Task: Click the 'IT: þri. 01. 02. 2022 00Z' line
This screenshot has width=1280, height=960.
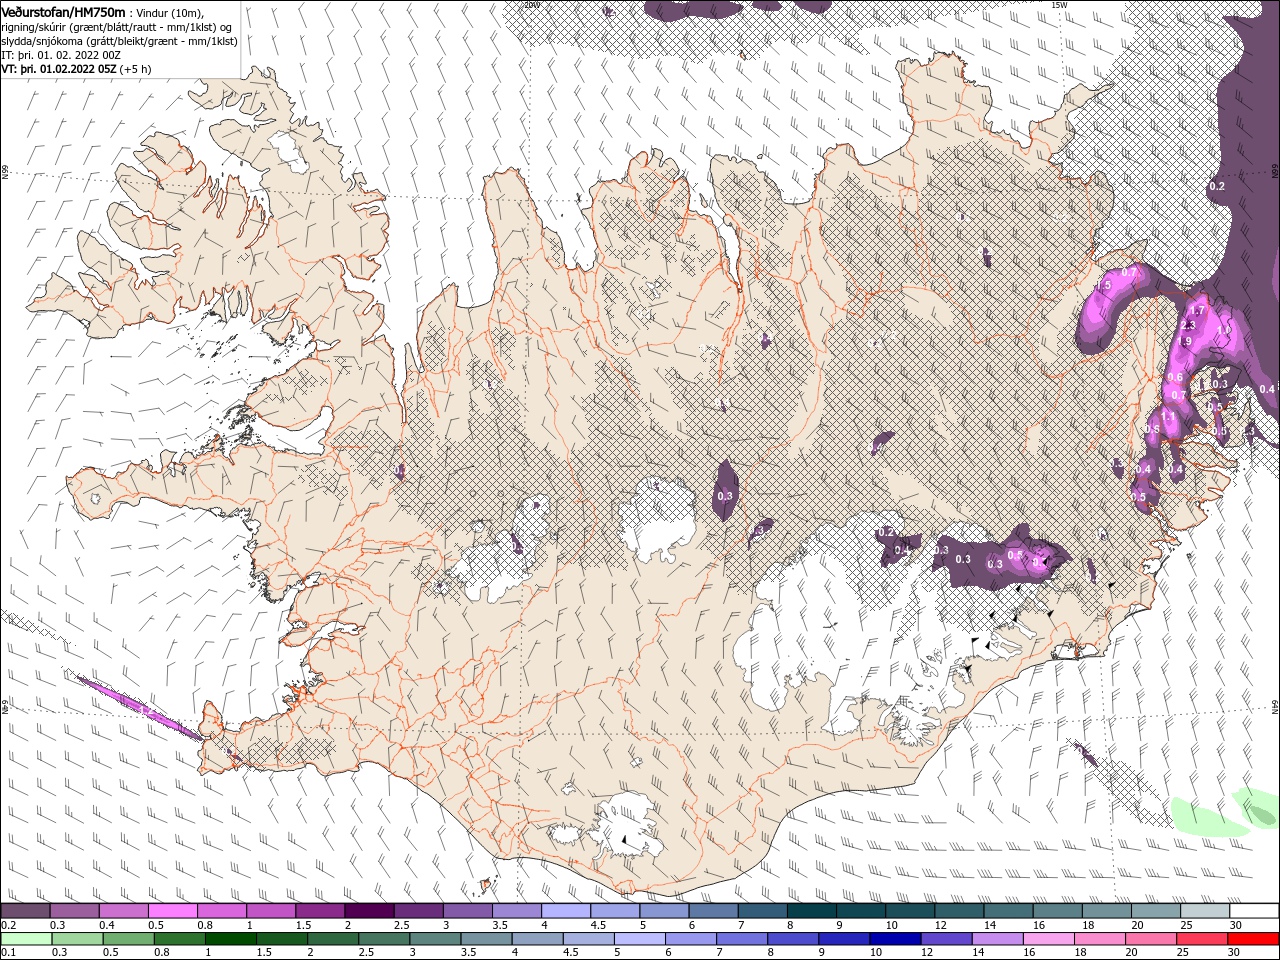Action: click(x=60, y=55)
